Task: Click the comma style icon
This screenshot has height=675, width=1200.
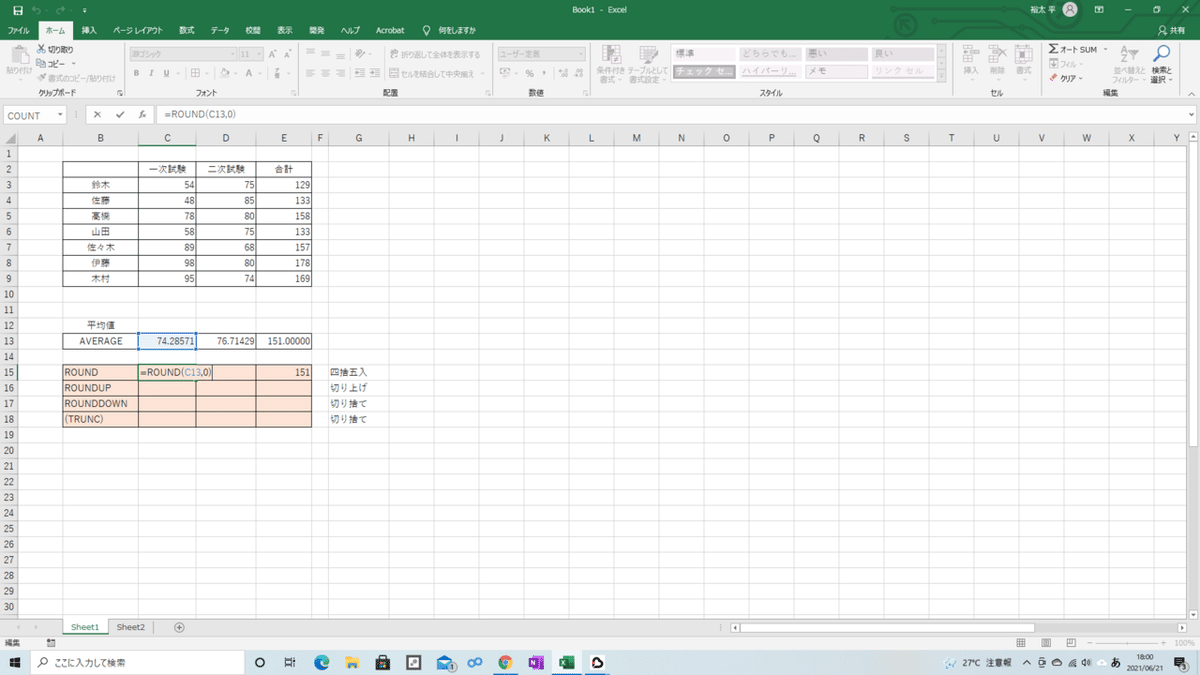Action: pyautogui.click(x=544, y=73)
